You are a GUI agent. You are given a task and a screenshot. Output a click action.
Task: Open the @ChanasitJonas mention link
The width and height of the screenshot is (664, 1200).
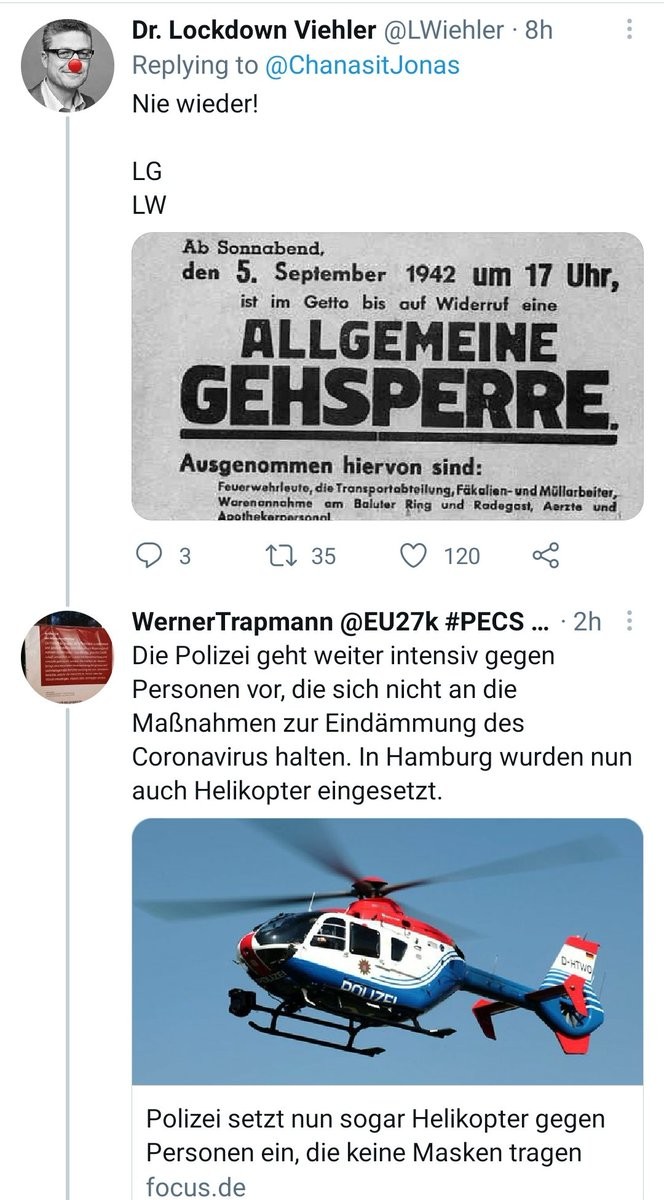point(361,66)
